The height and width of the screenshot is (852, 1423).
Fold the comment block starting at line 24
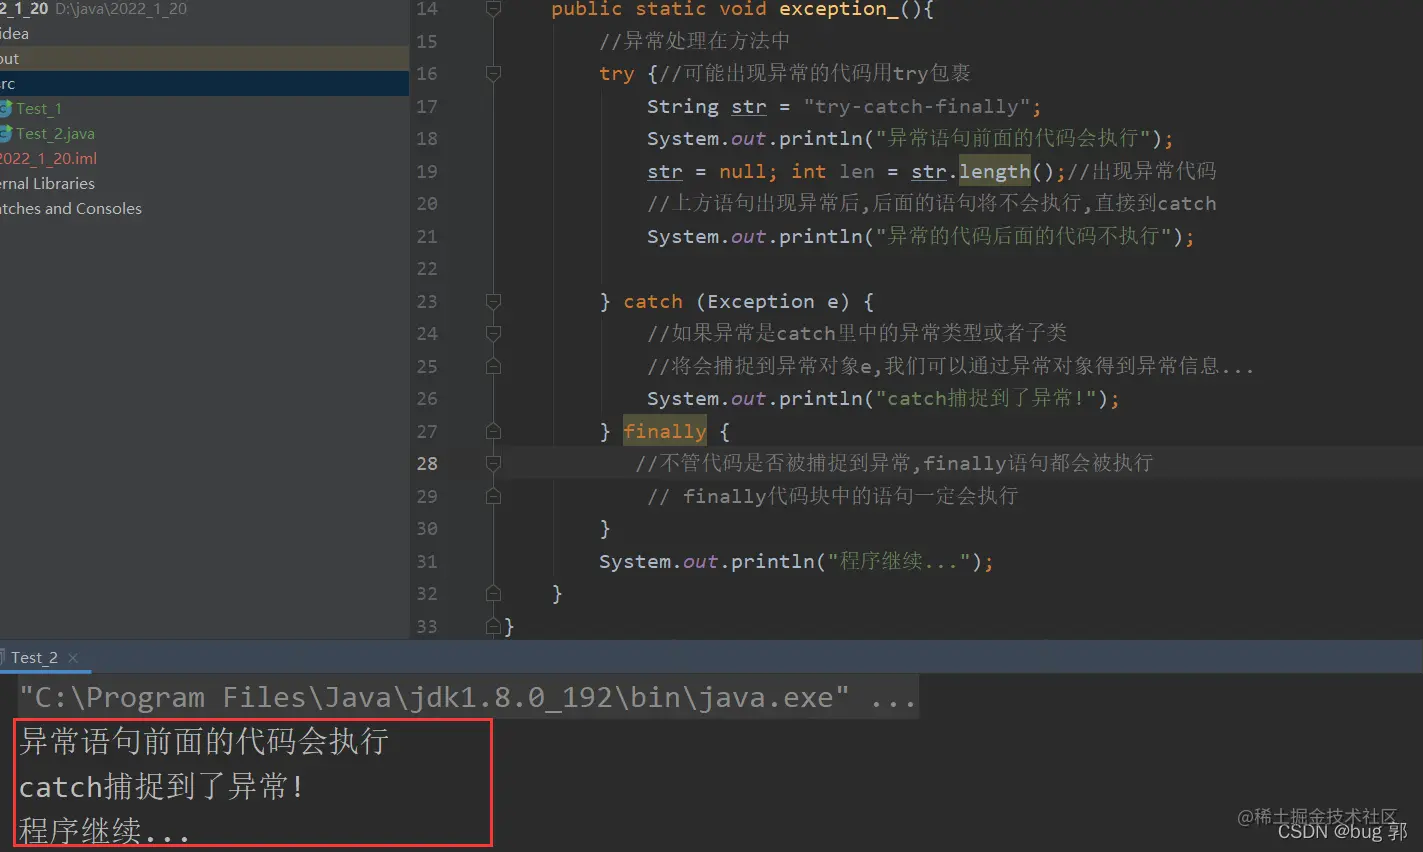tap(493, 334)
